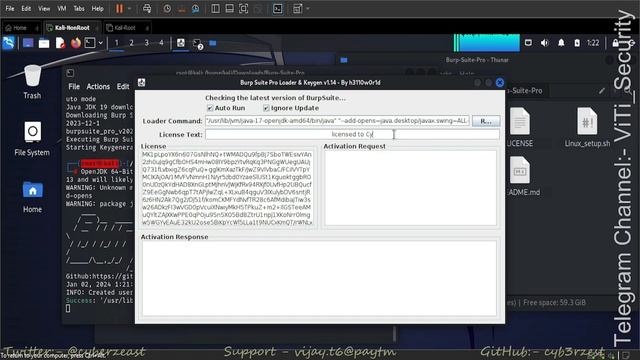Show or hide the VMware library sidebar
Image resolution: width=640 pixels, height=360 pixels.
point(216,9)
